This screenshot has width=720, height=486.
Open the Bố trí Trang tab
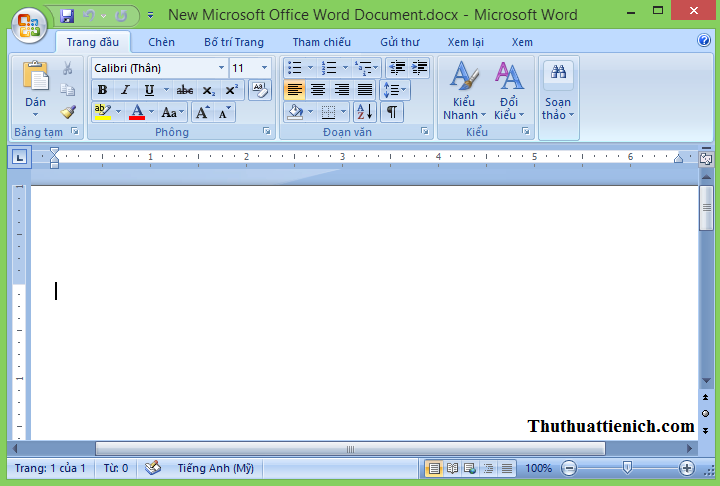pos(233,42)
